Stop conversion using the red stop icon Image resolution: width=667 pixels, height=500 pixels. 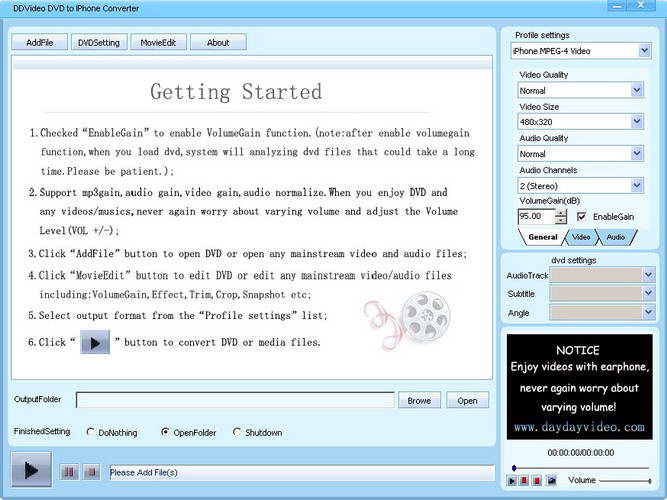click(91, 471)
